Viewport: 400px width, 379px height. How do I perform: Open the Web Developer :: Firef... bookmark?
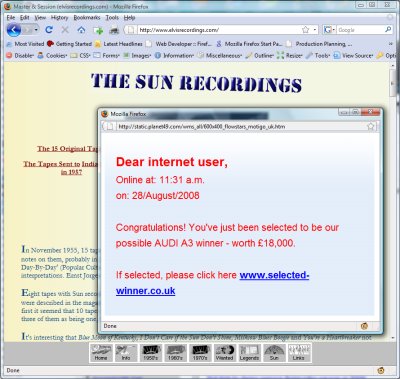[x=179, y=44]
